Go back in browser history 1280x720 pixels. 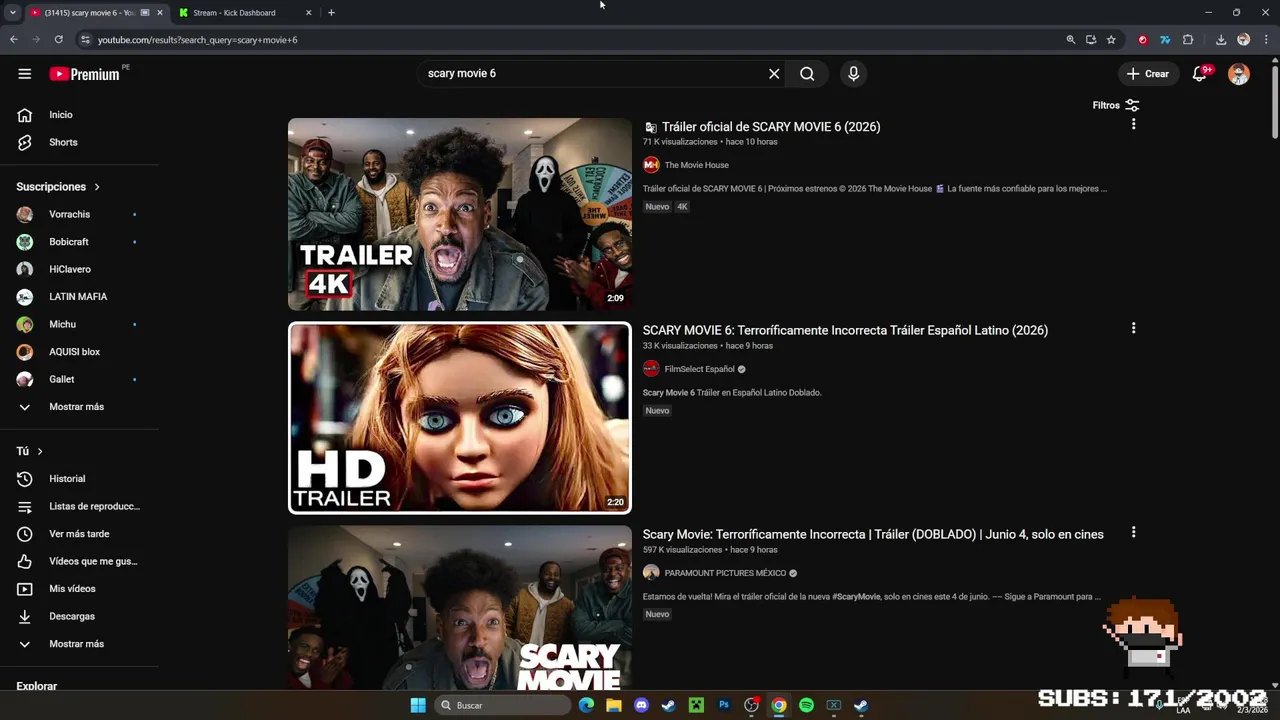pyautogui.click(x=14, y=40)
